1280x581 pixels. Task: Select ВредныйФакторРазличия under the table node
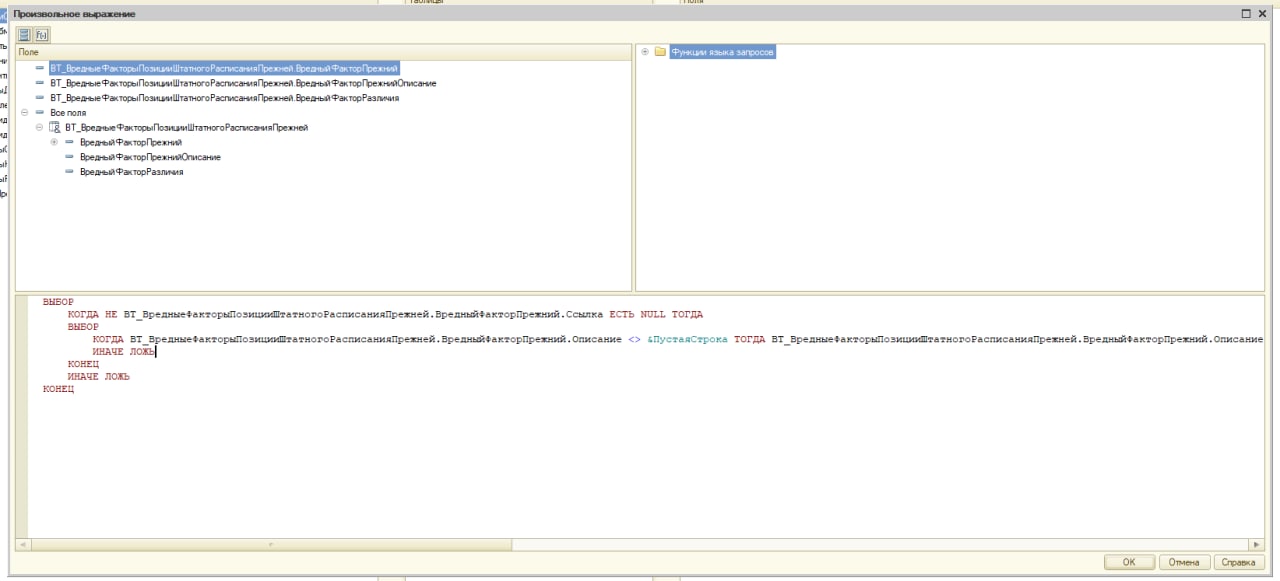tap(131, 172)
